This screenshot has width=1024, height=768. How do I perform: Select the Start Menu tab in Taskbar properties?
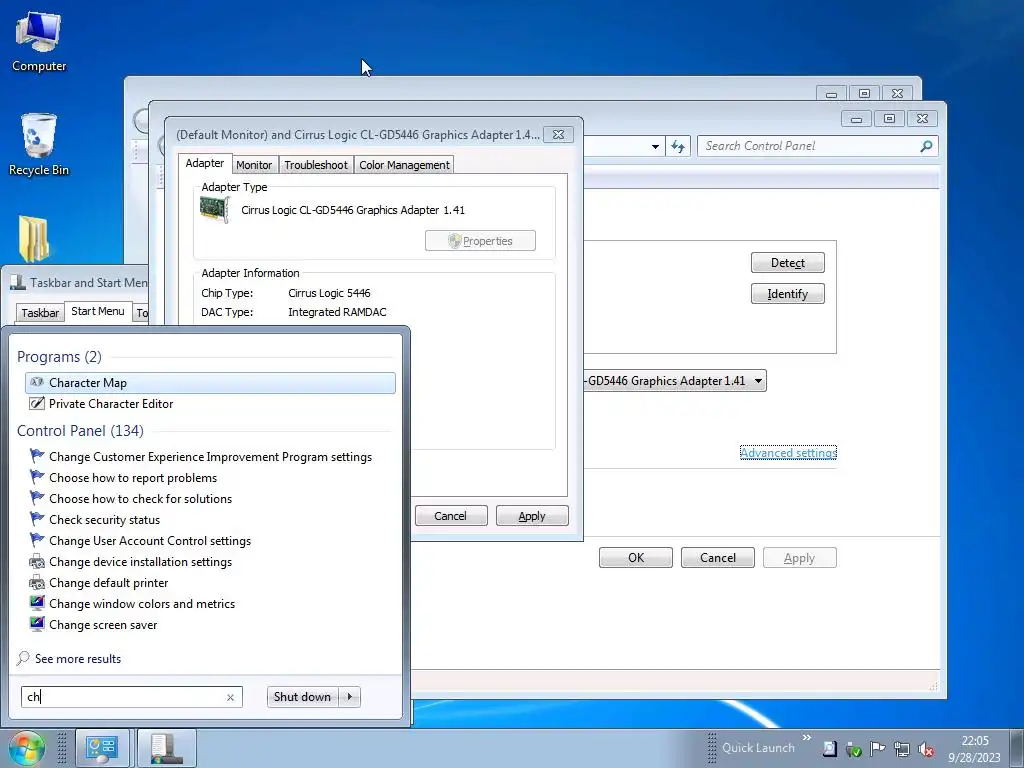[x=98, y=312]
